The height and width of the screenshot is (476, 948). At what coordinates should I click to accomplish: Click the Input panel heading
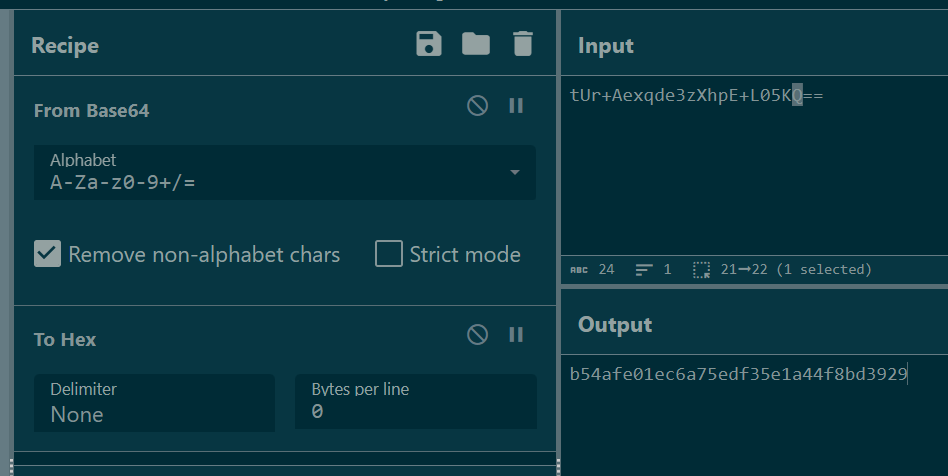(x=606, y=45)
